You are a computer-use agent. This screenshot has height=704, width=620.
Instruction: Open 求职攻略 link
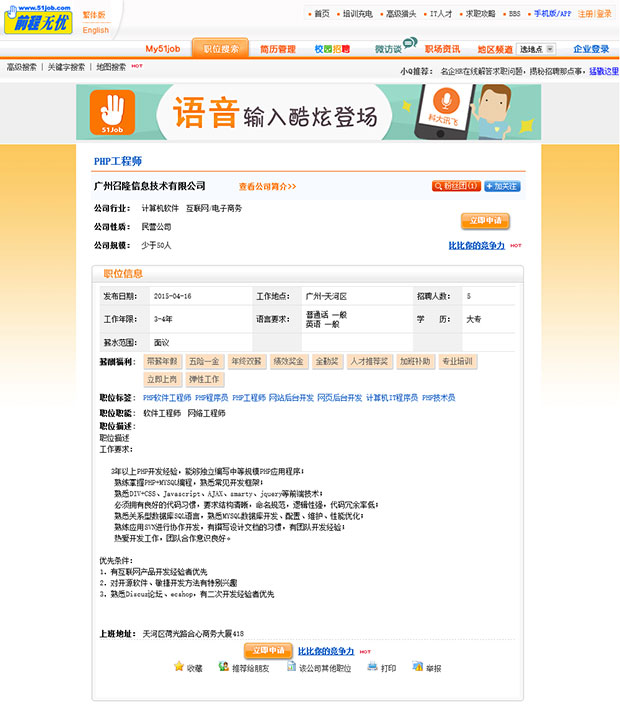tap(480, 14)
